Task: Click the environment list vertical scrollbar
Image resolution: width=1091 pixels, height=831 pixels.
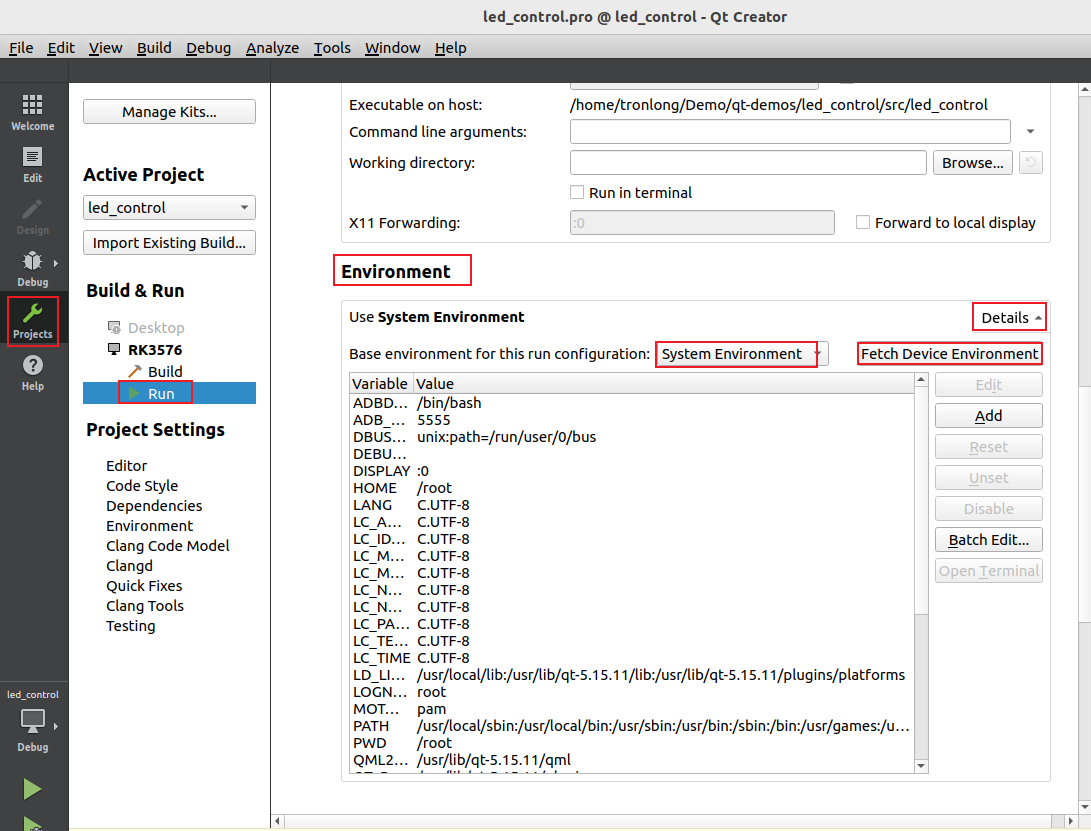Action: click(x=921, y=573)
